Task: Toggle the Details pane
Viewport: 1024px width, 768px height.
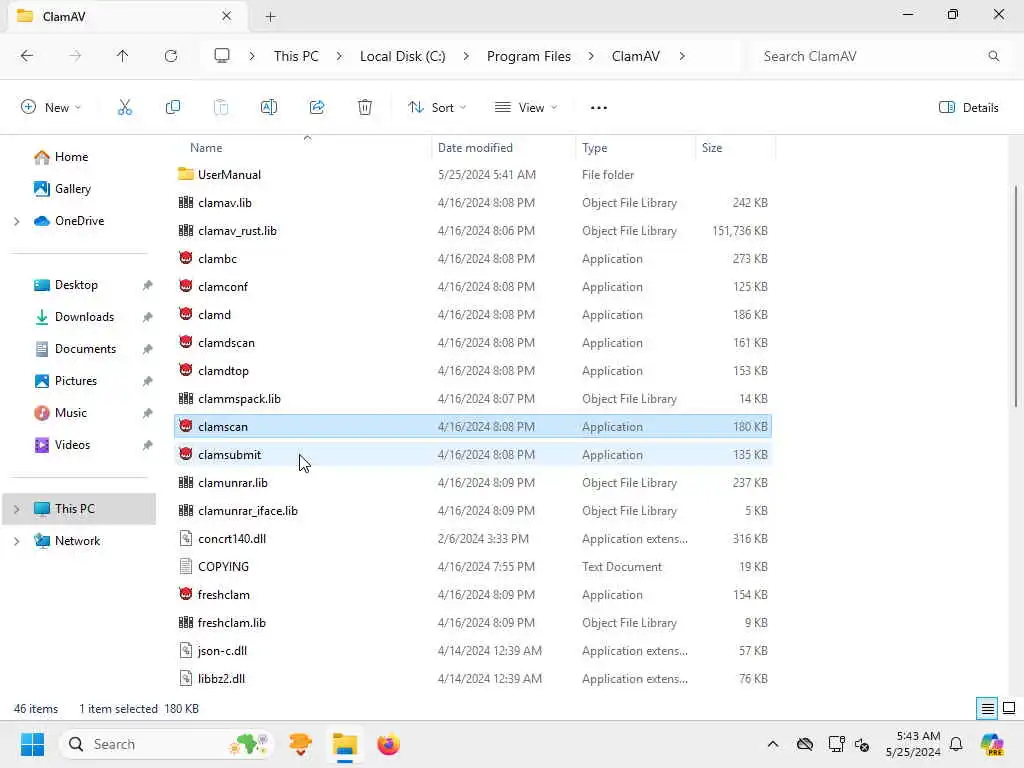Action: coord(968,108)
